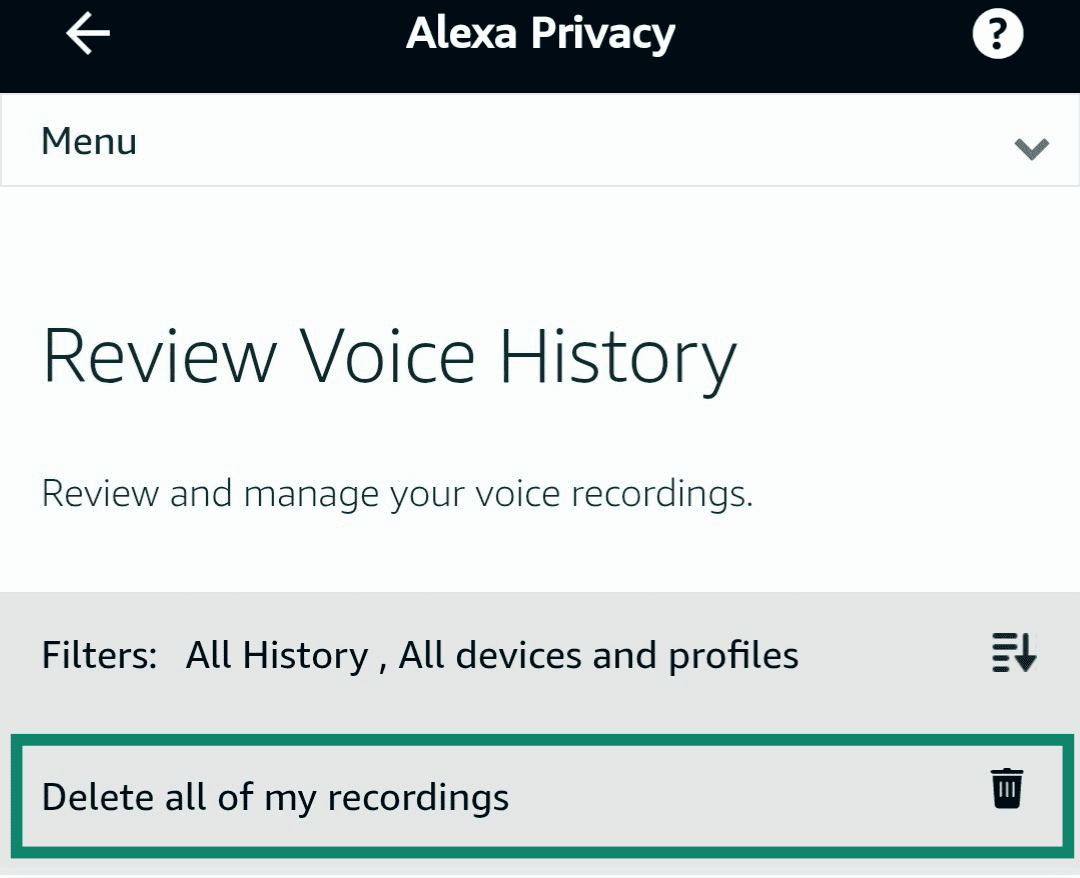This screenshot has width=1080, height=878.
Task: Tap the back navigation arrow on the title bar
Action: pos(86,32)
